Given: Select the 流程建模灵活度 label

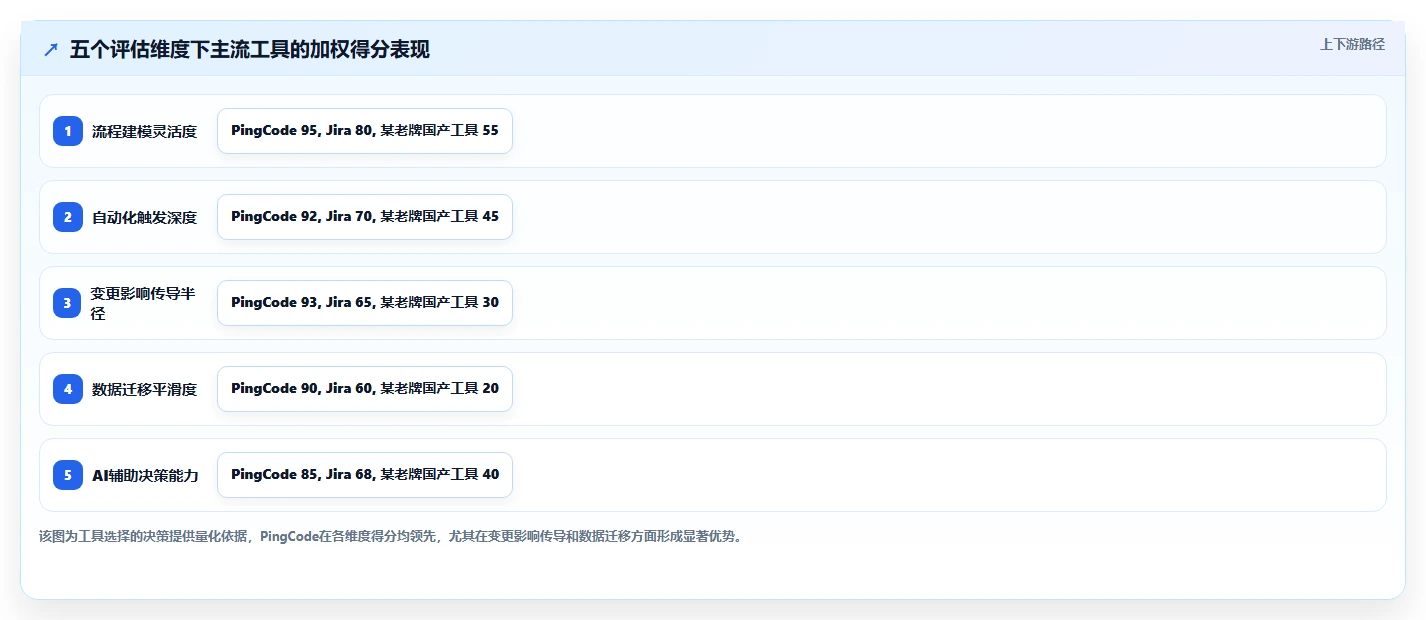Looking at the screenshot, I should 145,131.
